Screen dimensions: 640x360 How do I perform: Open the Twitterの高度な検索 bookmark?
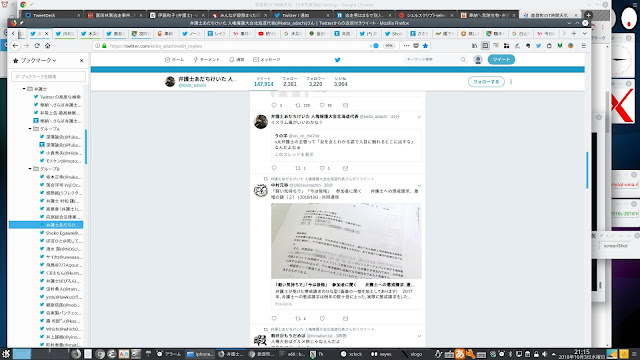tap(57, 97)
